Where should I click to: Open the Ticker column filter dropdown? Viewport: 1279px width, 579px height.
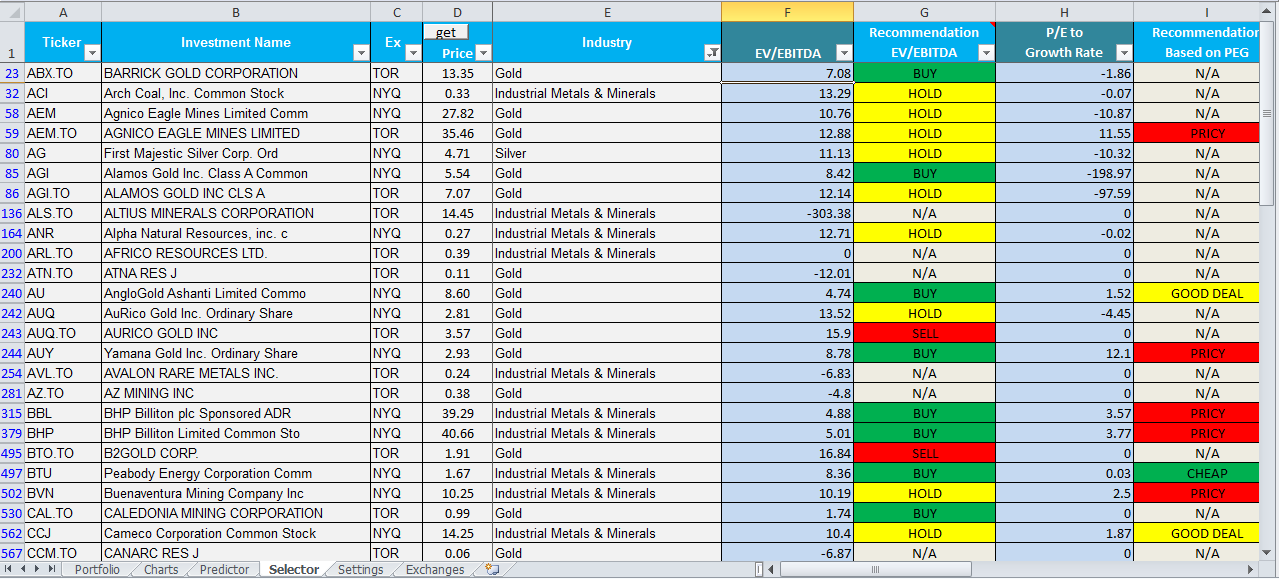[x=92, y=53]
